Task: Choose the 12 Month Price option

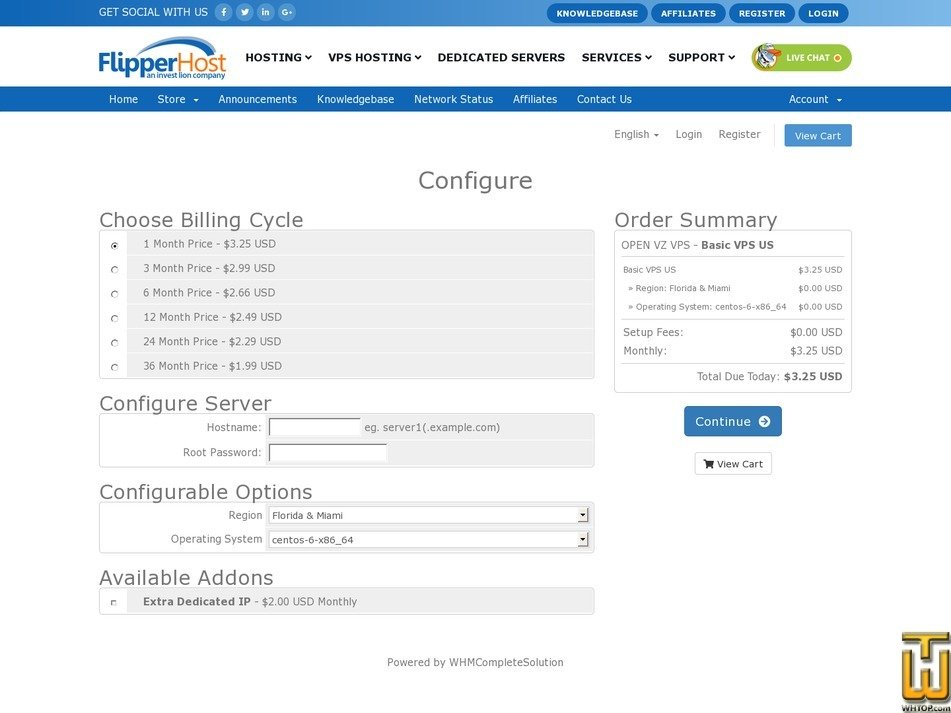Action: pyautogui.click(x=114, y=317)
